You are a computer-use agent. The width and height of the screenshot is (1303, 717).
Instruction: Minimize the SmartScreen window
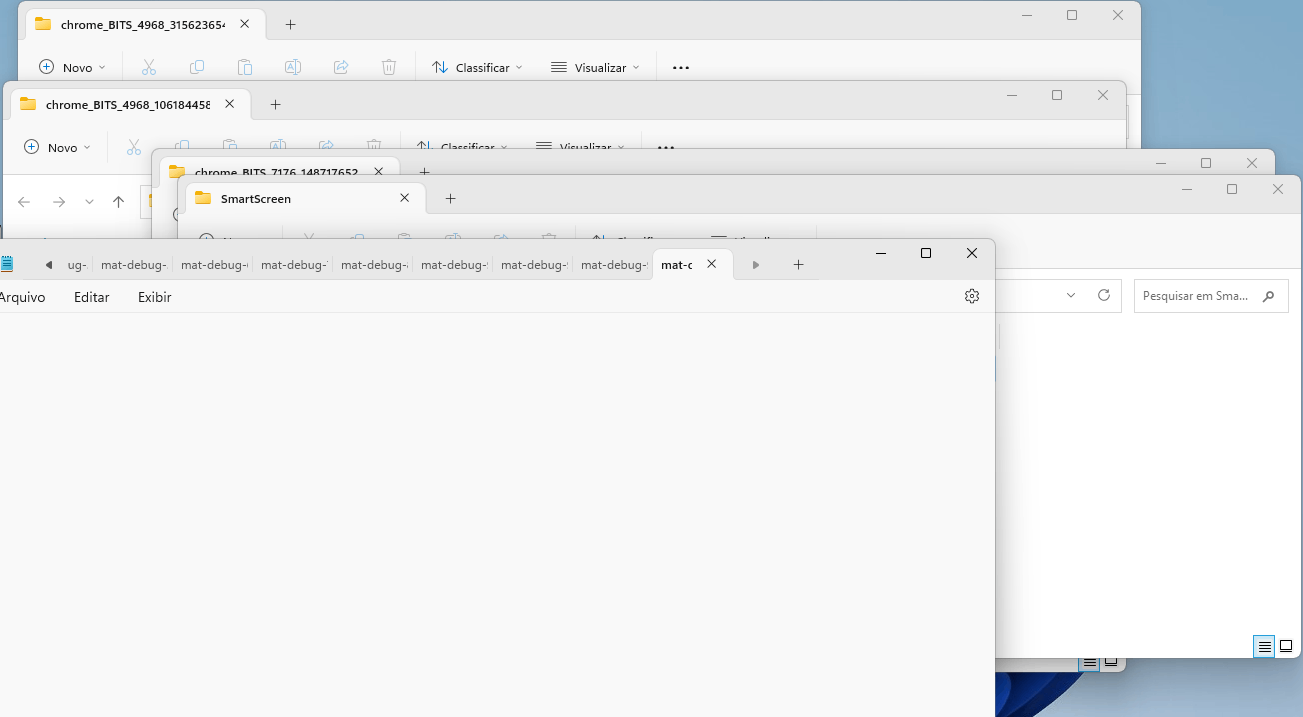coord(1187,189)
